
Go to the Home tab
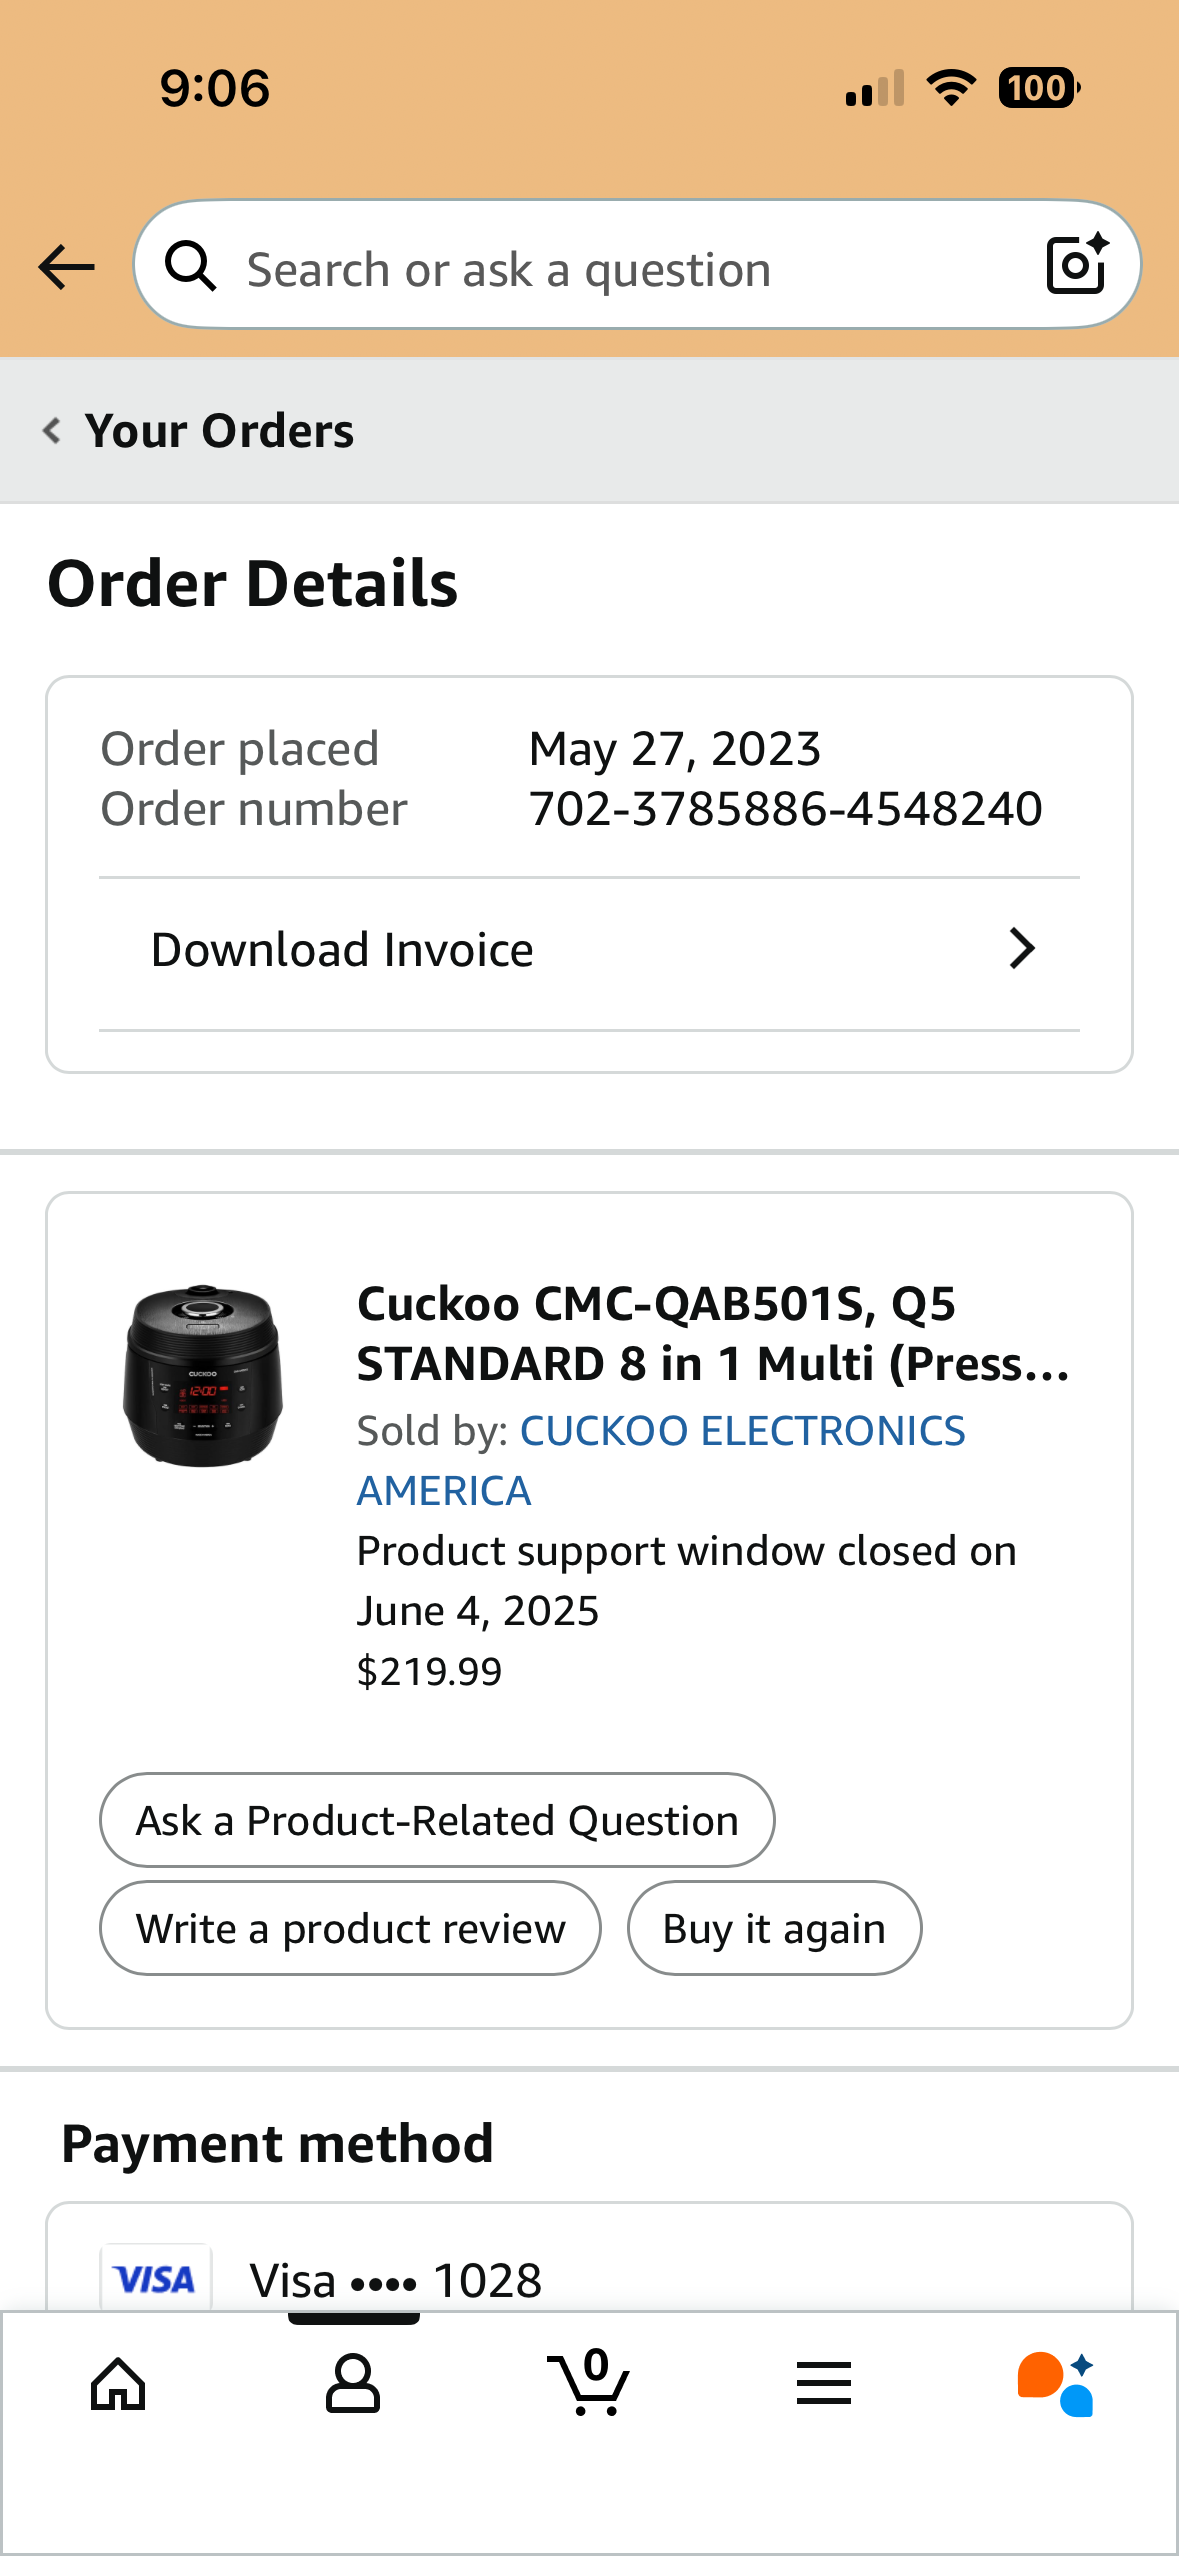(x=118, y=2385)
